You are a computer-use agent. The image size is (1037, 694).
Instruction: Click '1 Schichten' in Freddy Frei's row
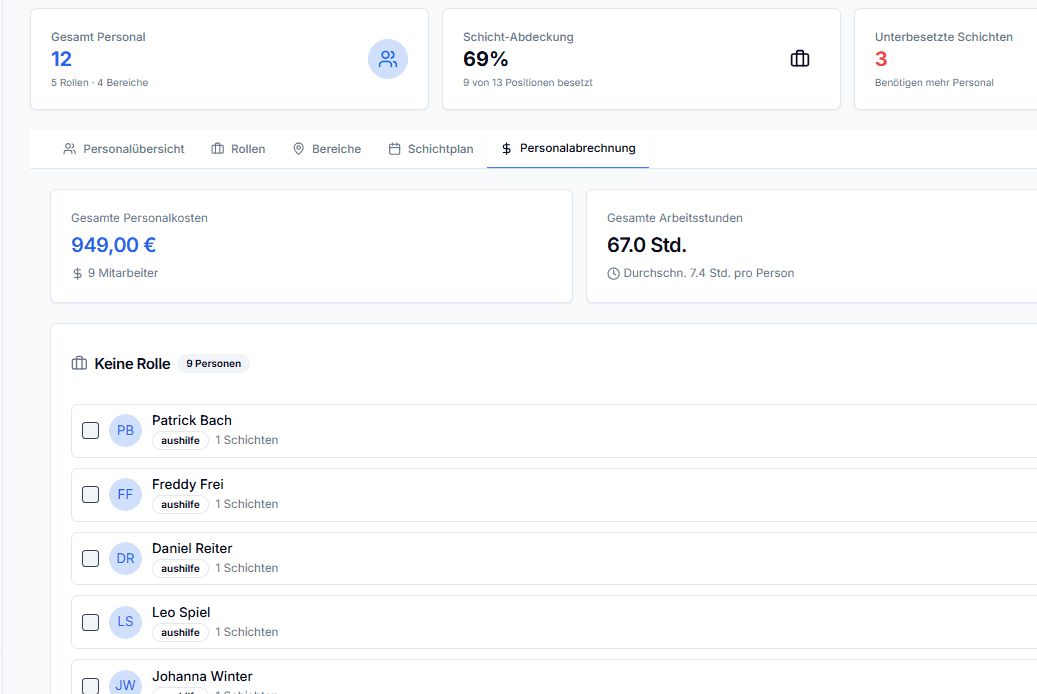pyautogui.click(x=247, y=504)
